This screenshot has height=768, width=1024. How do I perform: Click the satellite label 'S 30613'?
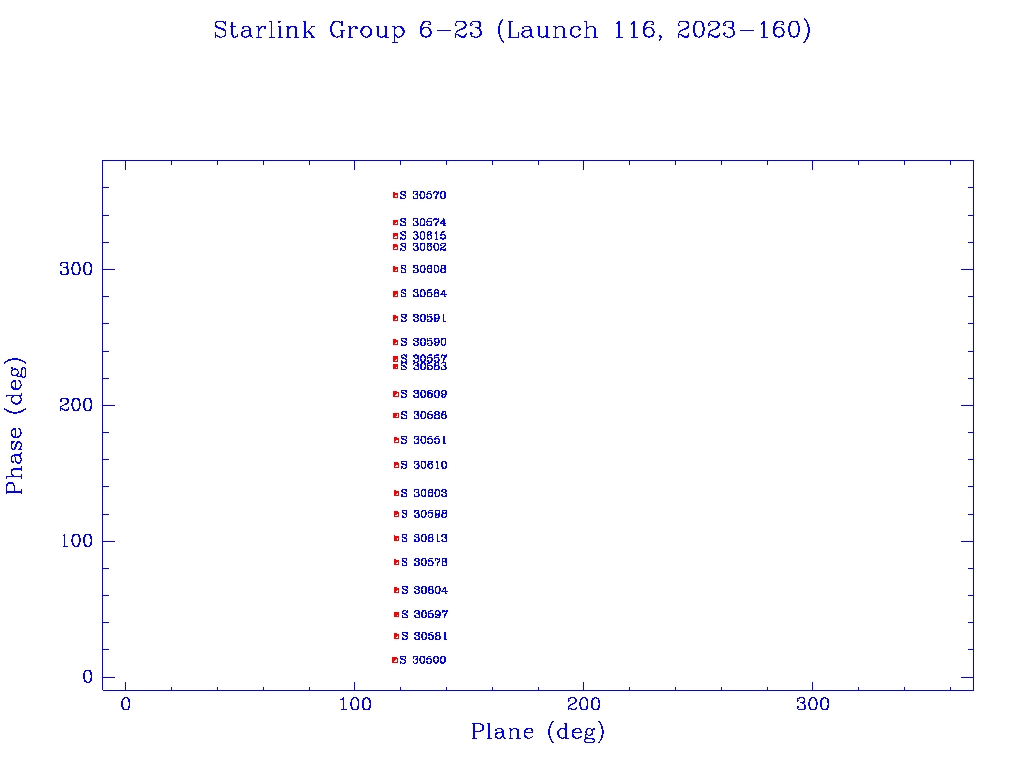(424, 538)
